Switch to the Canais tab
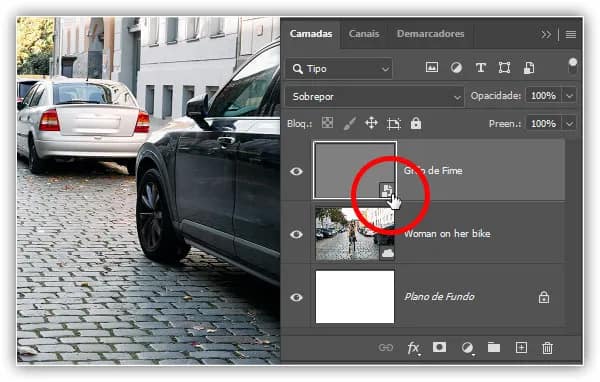Screen dimensions: 600x382 364,34
